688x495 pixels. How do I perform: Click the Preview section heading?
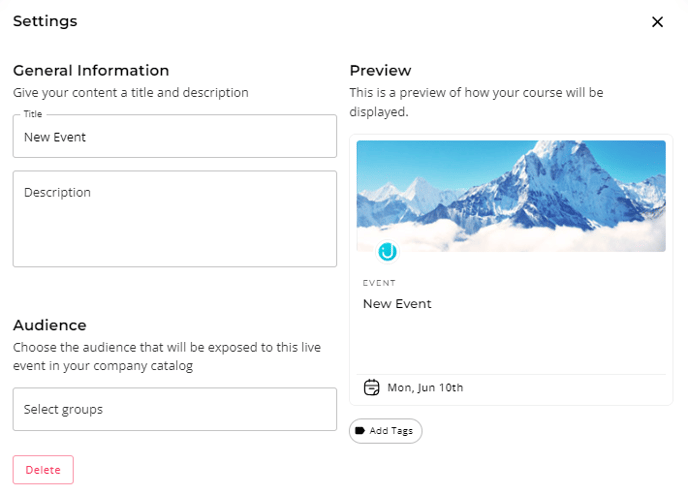(380, 70)
